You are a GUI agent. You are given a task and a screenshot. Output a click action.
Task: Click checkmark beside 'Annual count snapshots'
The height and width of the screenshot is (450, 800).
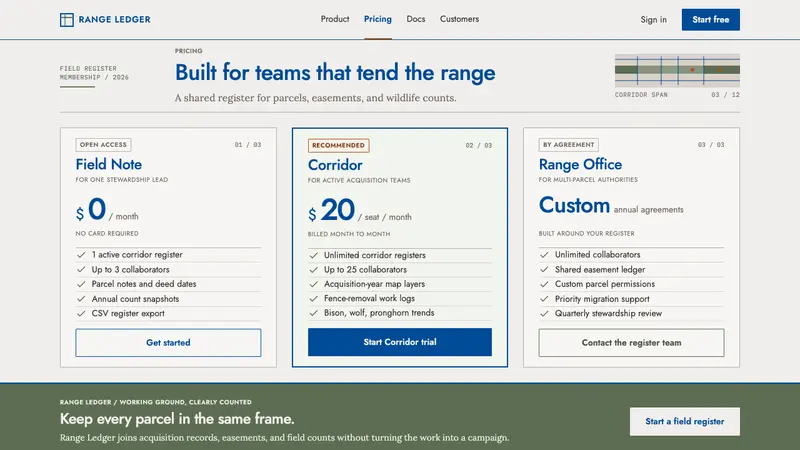click(81, 299)
